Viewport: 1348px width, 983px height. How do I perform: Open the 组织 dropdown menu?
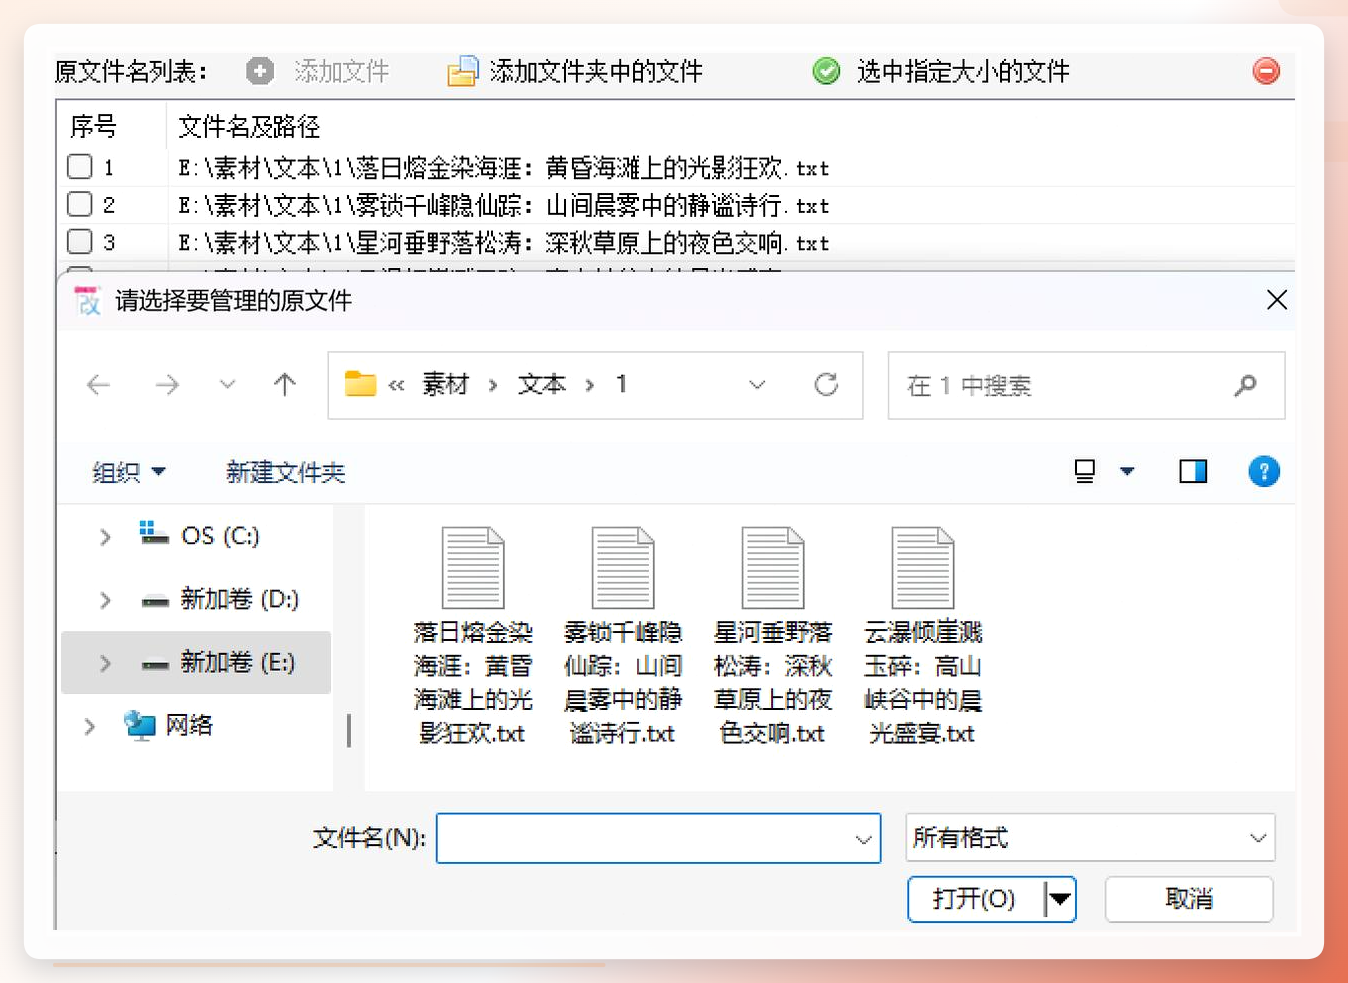pyautogui.click(x=129, y=472)
